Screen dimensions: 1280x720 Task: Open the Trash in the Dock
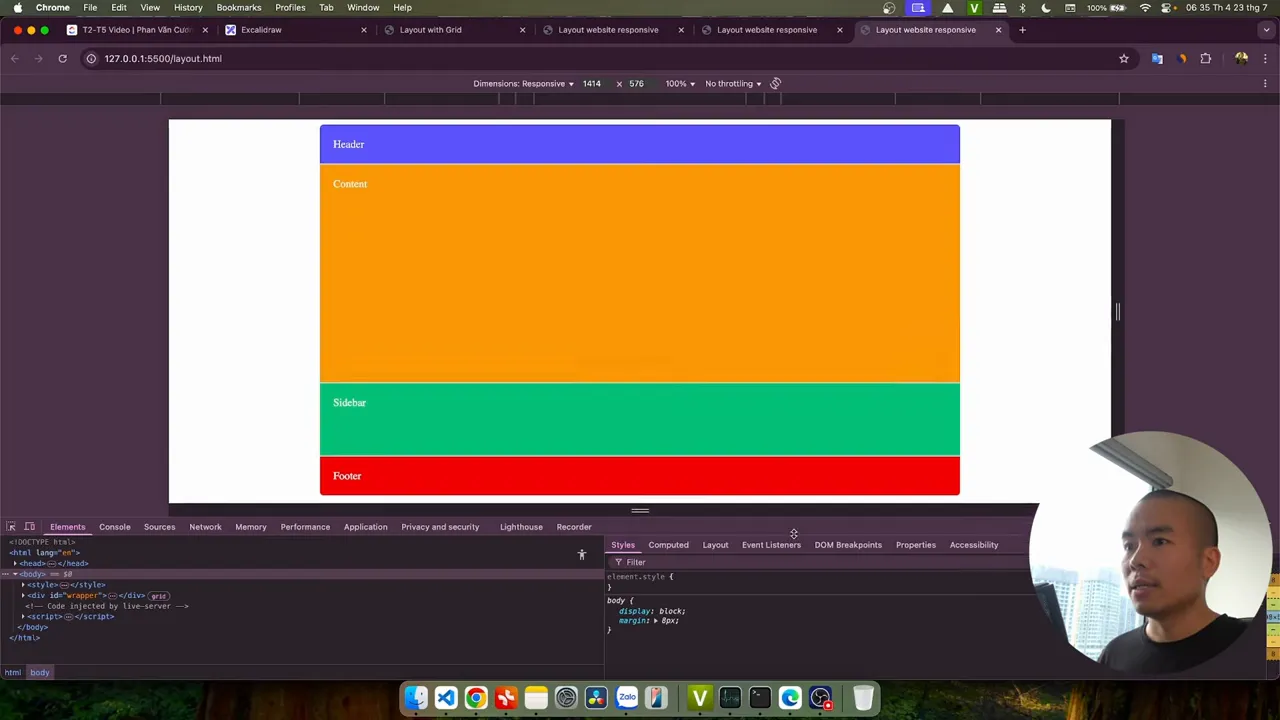[x=863, y=697]
